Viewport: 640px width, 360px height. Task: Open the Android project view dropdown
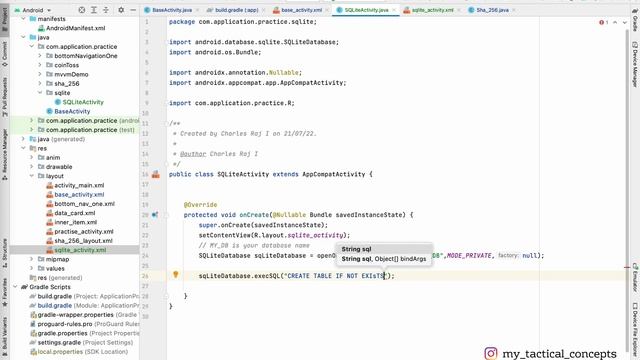coord(33,10)
